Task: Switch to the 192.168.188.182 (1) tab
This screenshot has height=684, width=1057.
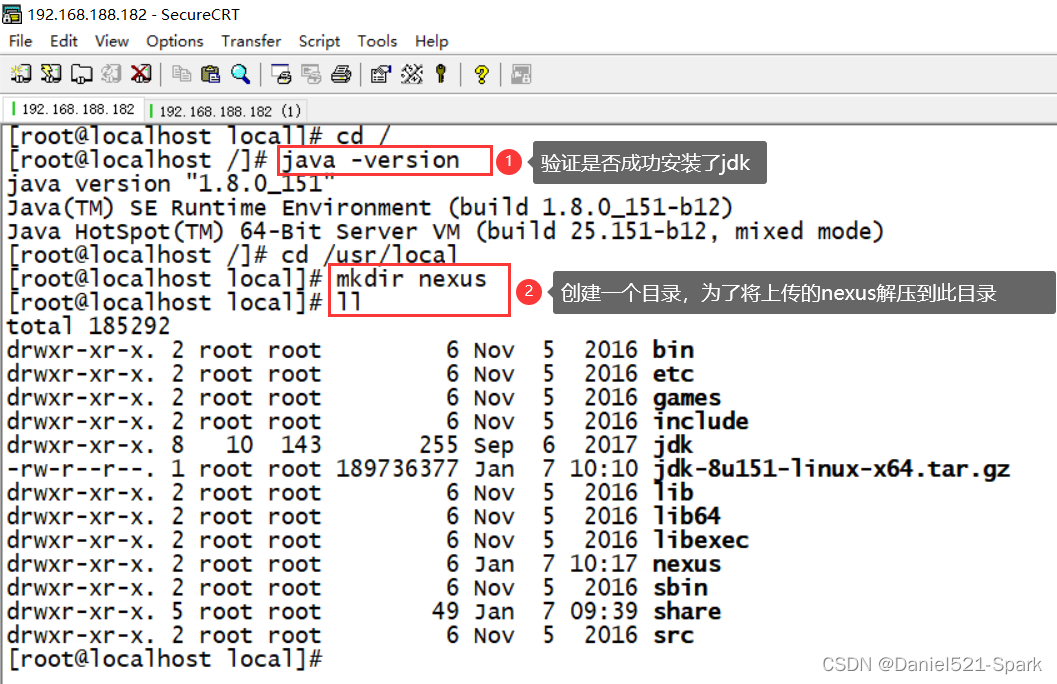Action: pos(229,111)
